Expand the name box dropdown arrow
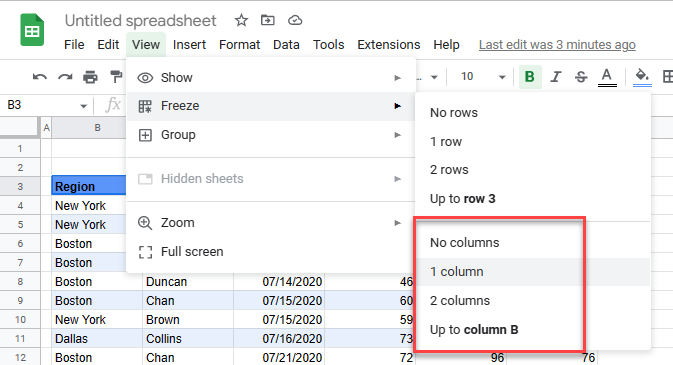 pyautogui.click(x=83, y=106)
